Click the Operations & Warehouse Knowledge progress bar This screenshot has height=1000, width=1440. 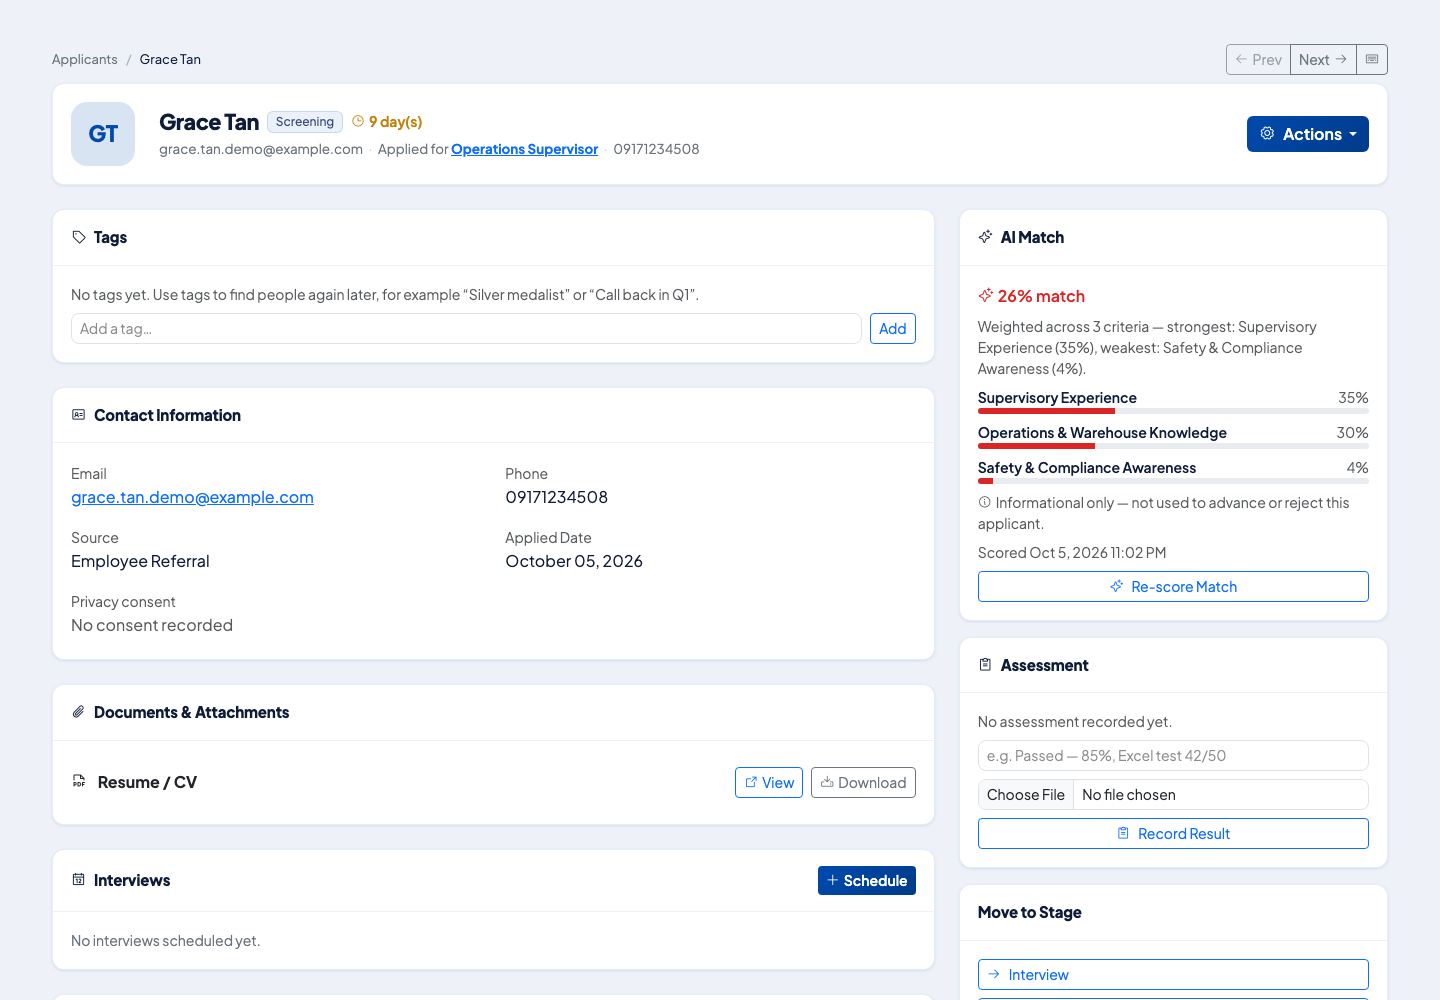pyautogui.click(x=1173, y=446)
